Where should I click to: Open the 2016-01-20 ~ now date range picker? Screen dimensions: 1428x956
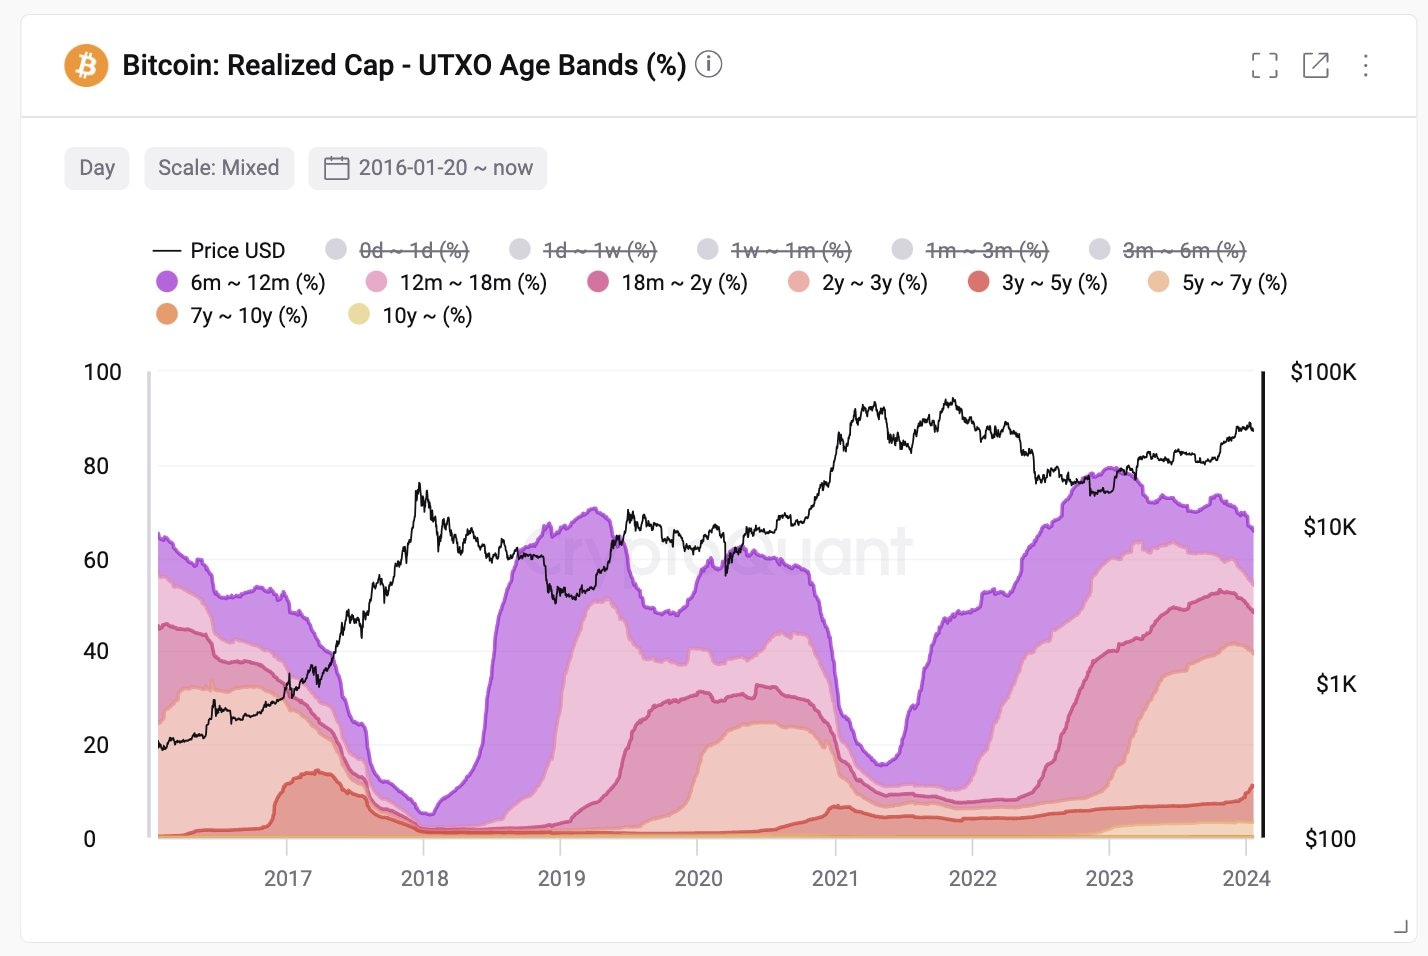[428, 167]
